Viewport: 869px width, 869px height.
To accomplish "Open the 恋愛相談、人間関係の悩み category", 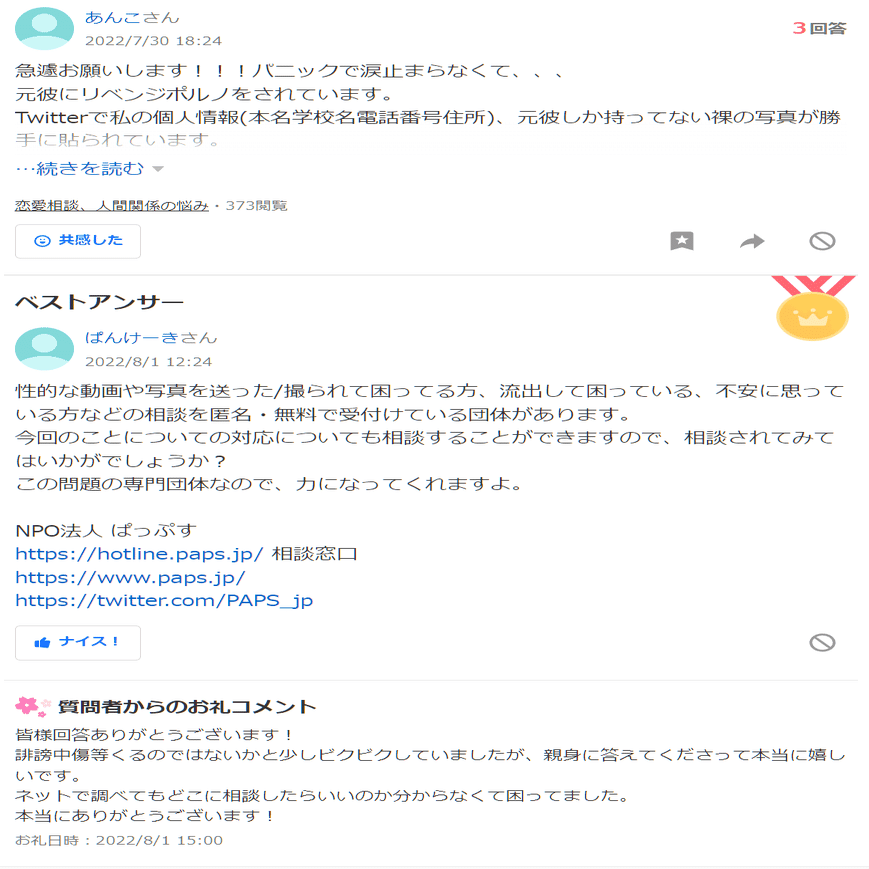I will point(112,206).
